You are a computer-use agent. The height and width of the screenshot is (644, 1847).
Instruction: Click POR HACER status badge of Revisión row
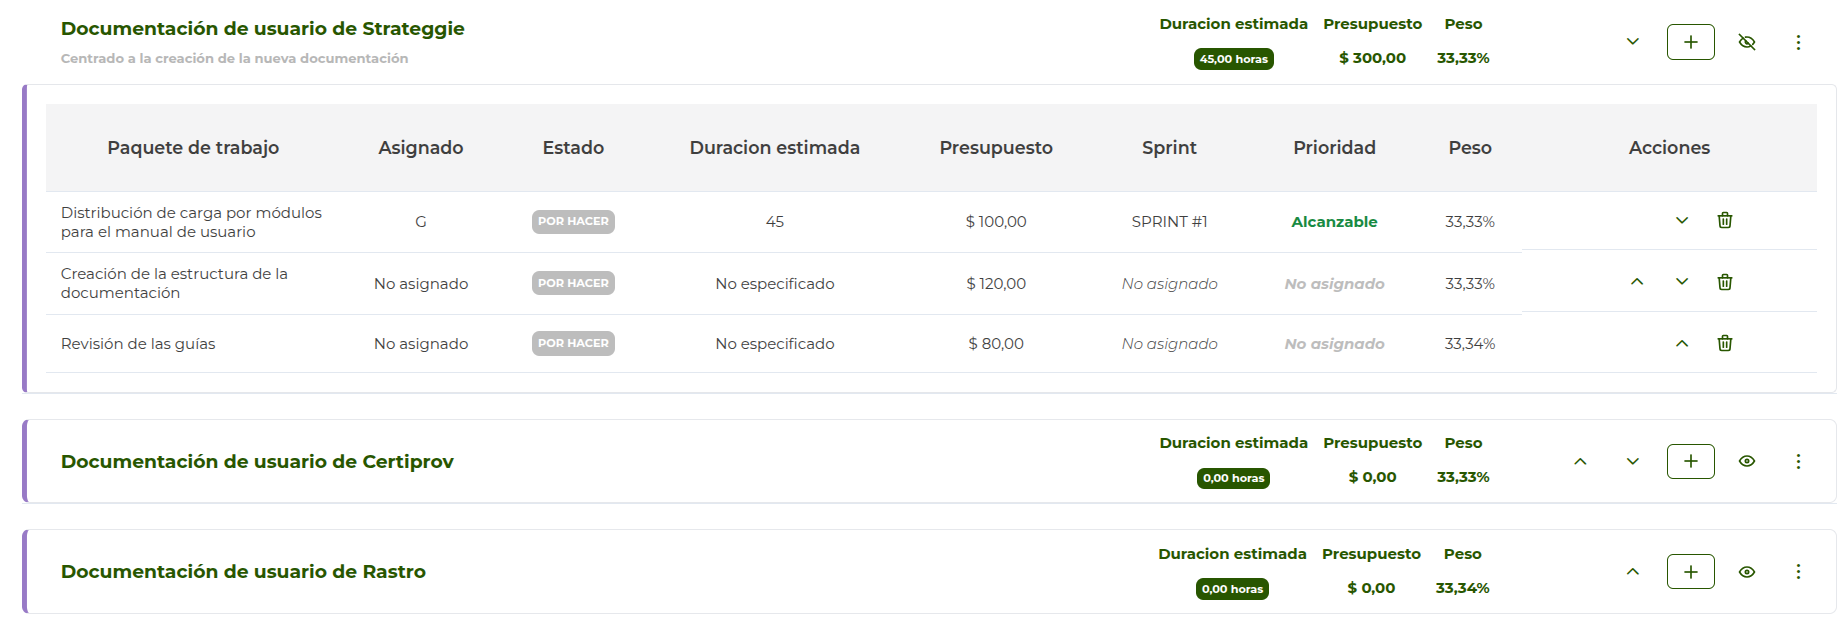pos(573,343)
